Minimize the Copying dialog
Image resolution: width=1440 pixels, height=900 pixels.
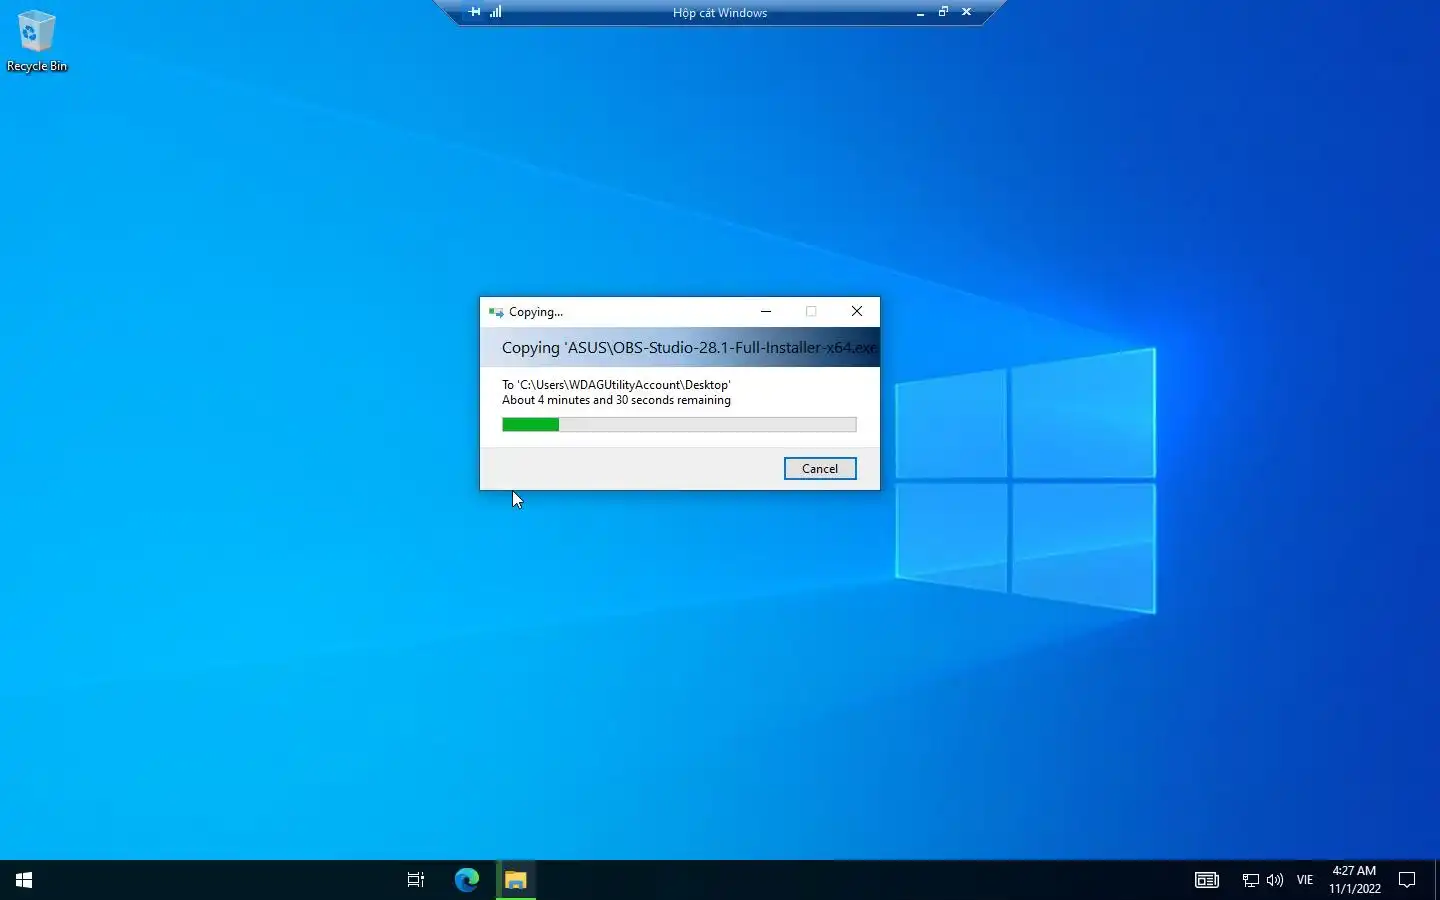pyautogui.click(x=766, y=311)
